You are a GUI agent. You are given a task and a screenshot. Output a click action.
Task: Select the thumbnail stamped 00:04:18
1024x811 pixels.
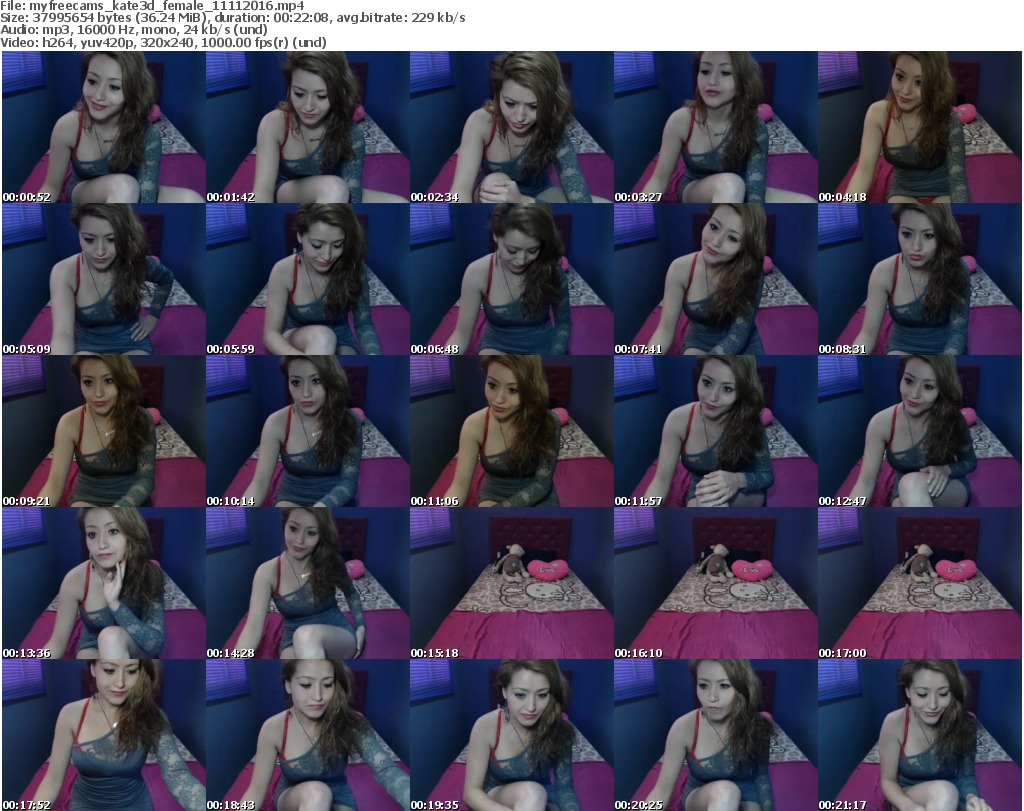920,127
